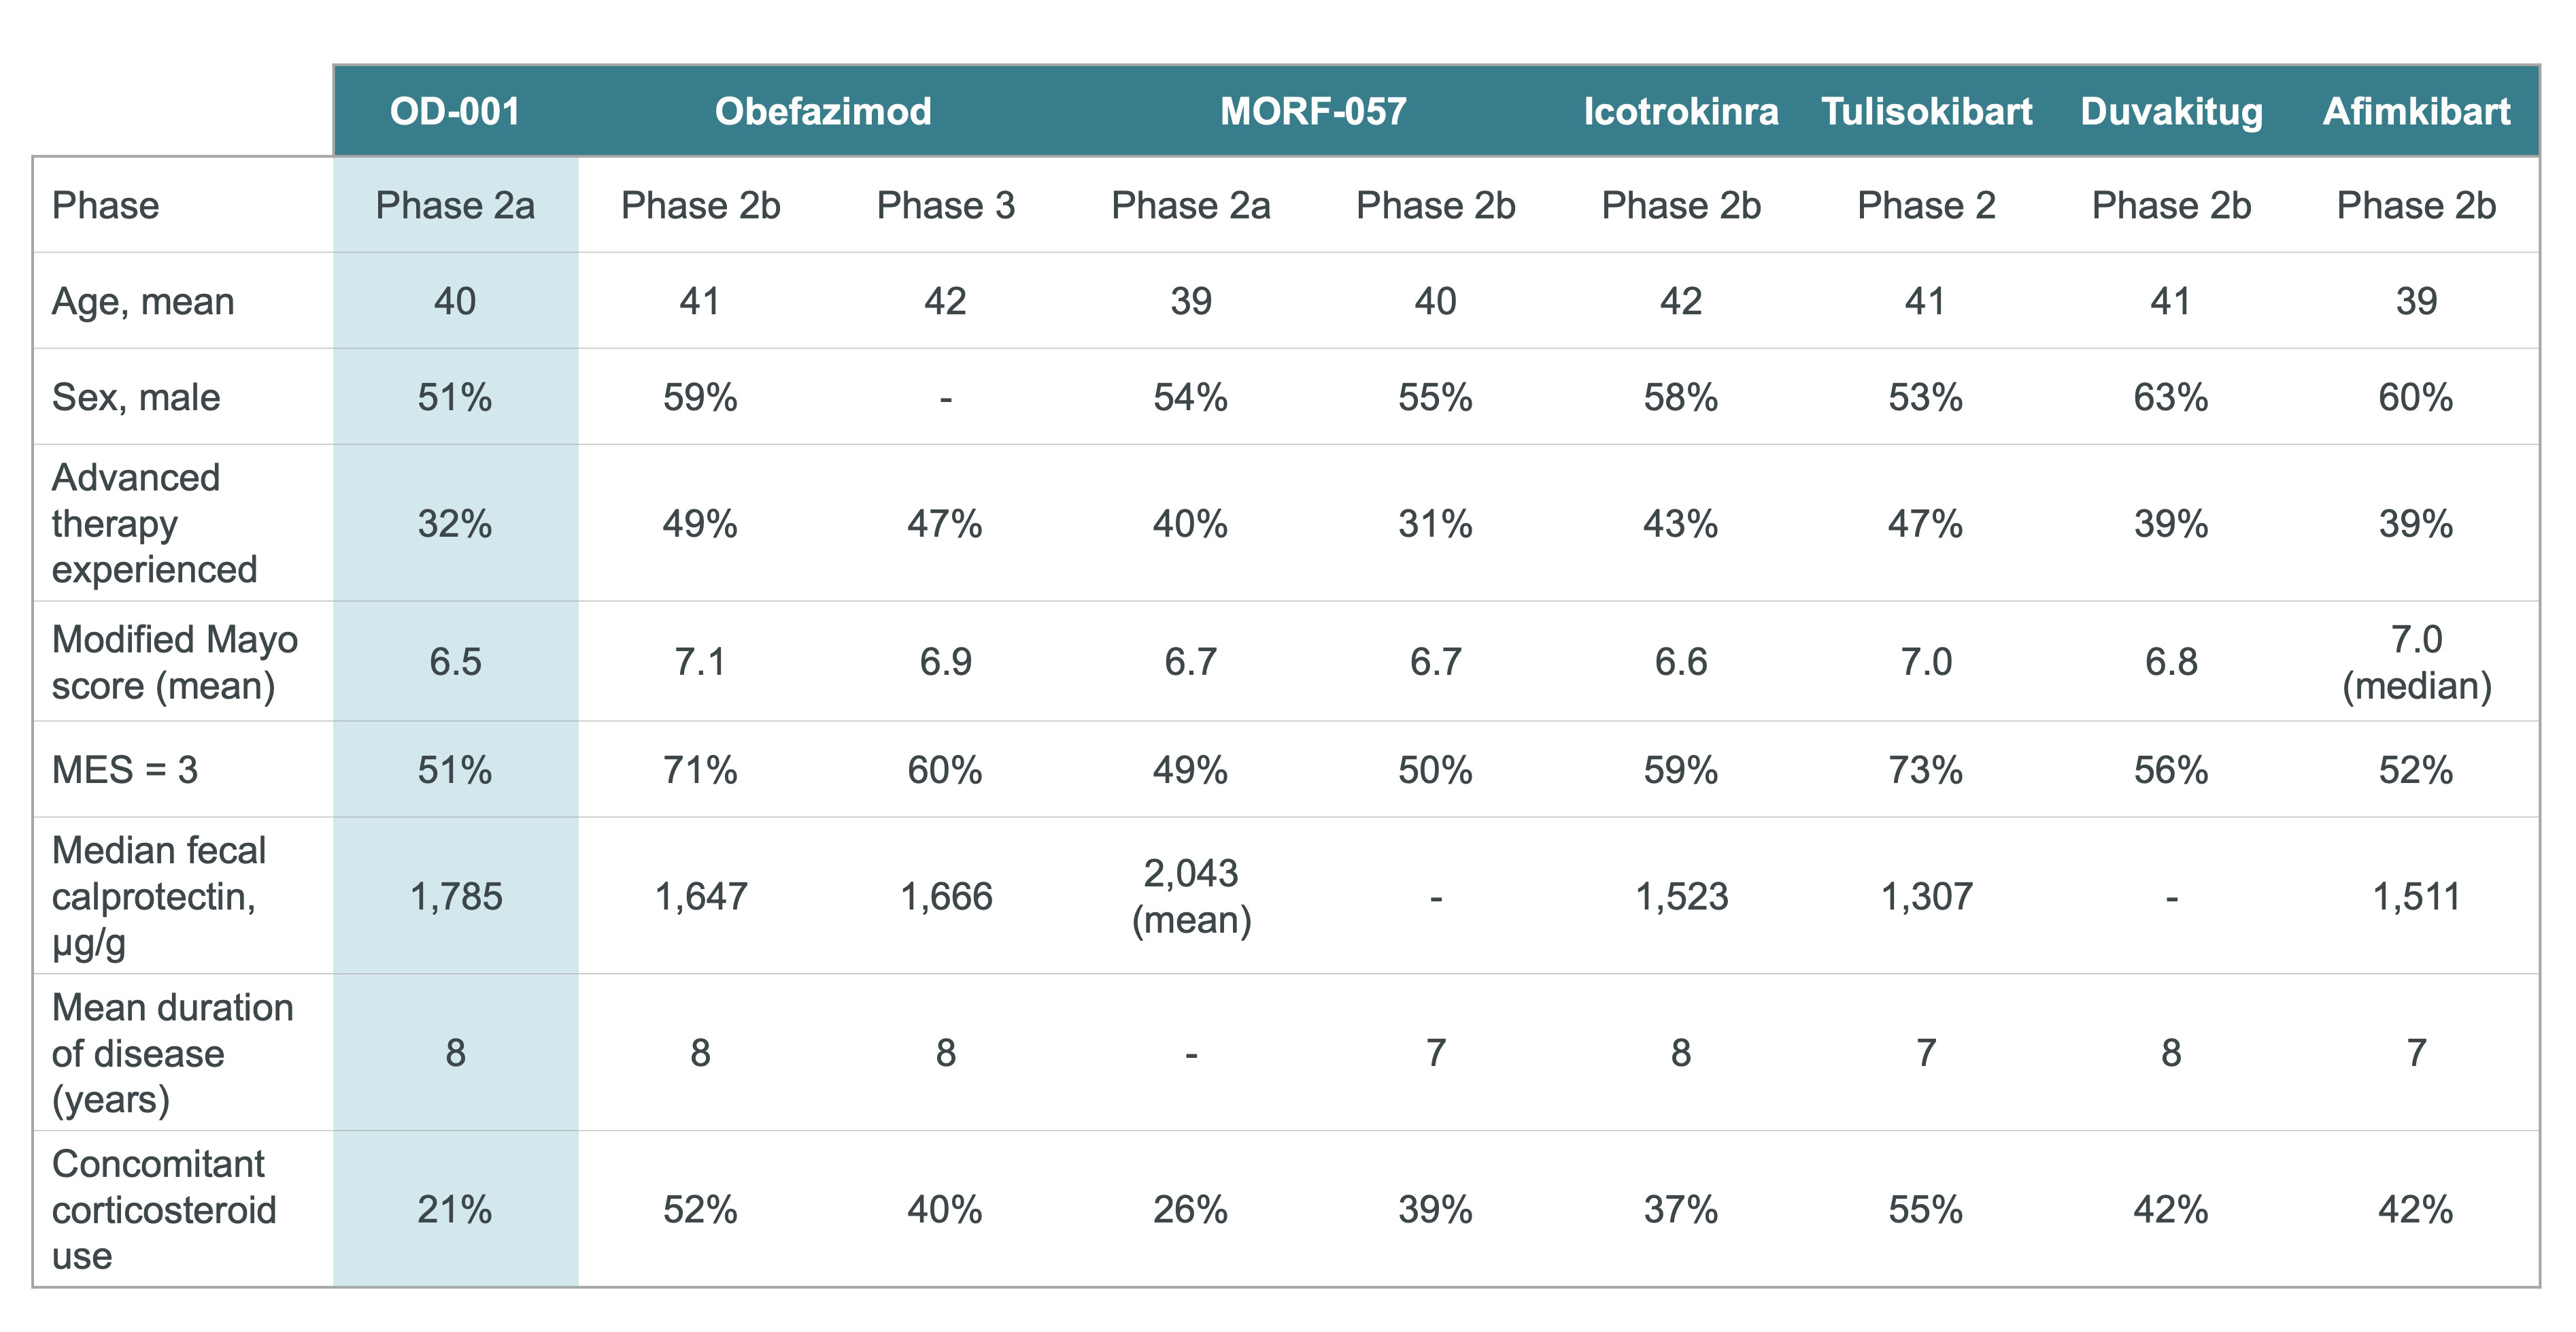
Task: Select the 'MES = 3' row label
Action: pos(125,770)
